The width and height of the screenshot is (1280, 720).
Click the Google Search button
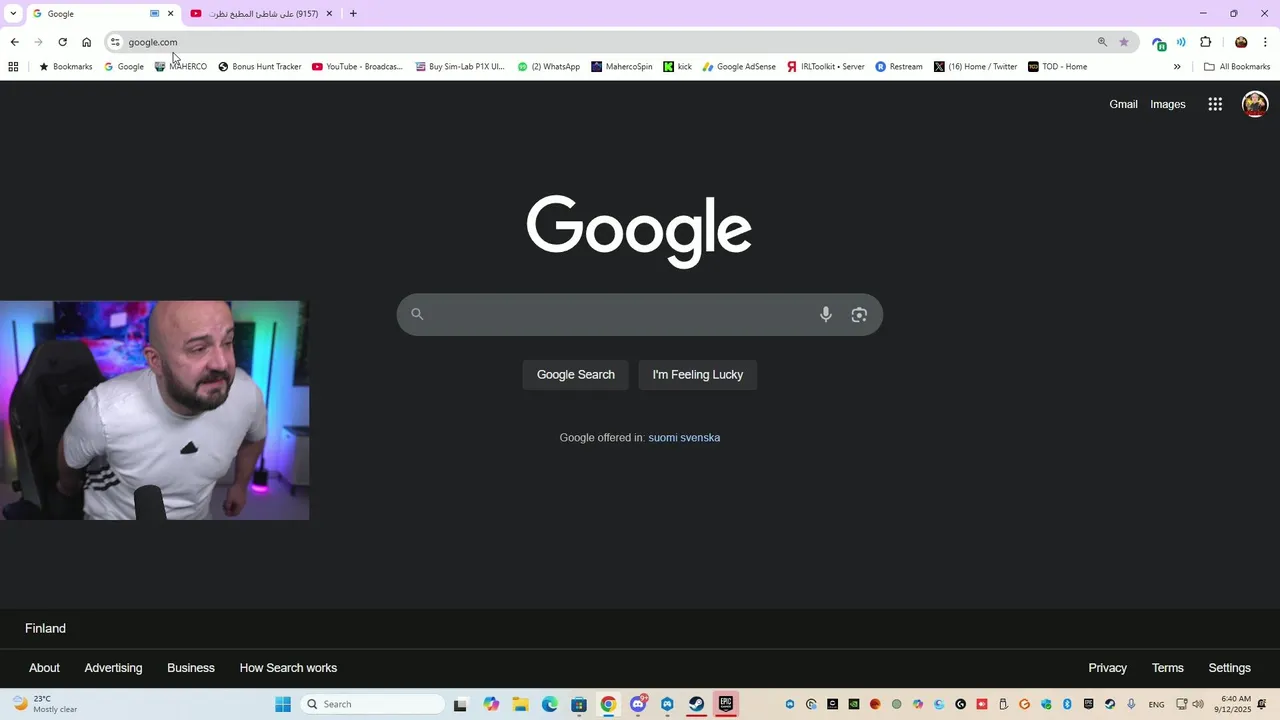coord(576,375)
